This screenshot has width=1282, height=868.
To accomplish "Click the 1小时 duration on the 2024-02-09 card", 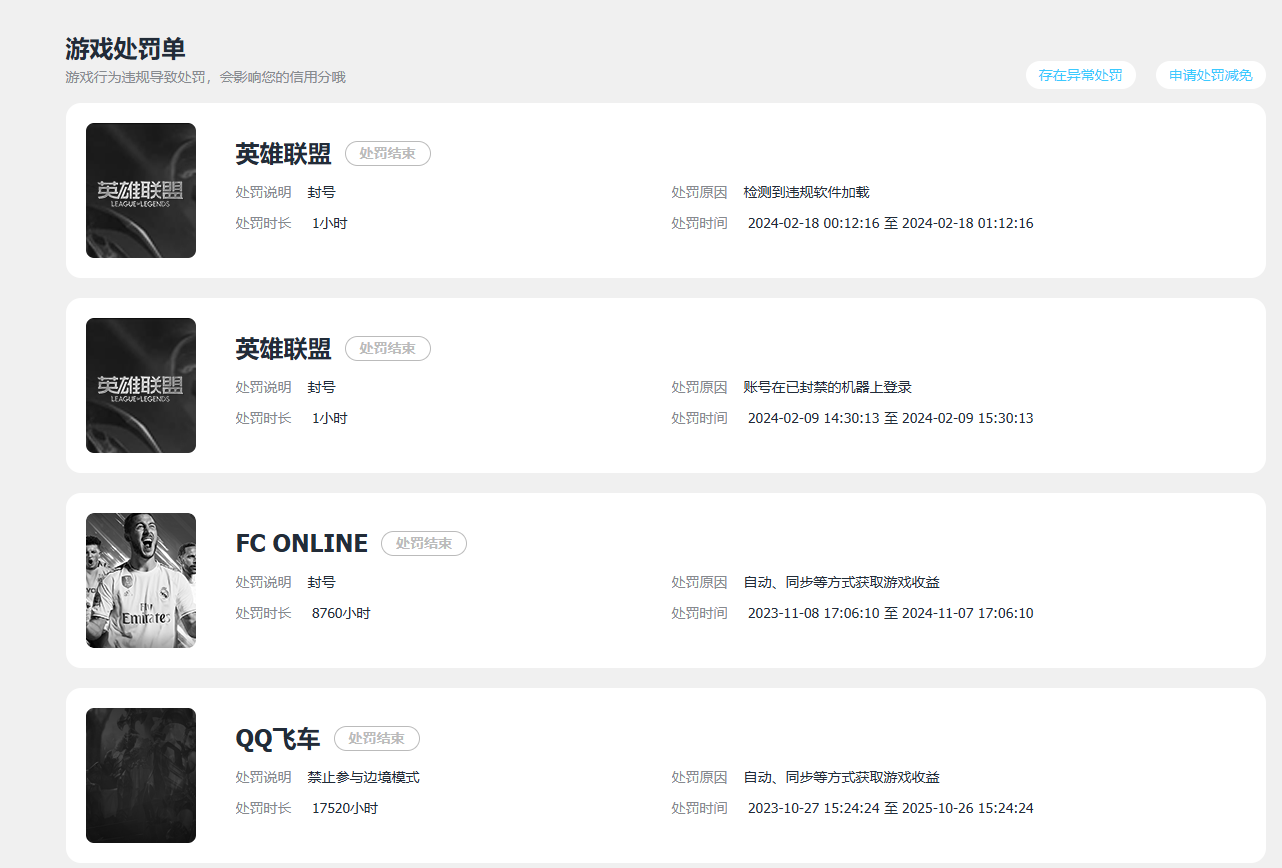I will (330, 418).
